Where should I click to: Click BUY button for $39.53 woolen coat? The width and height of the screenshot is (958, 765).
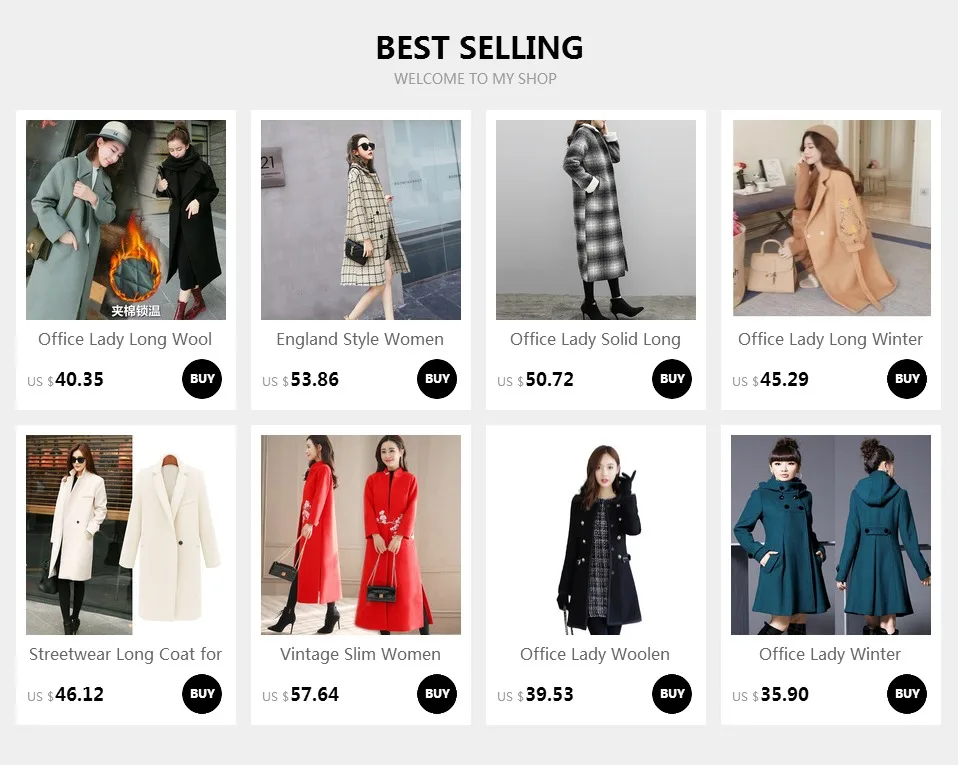pos(672,694)
